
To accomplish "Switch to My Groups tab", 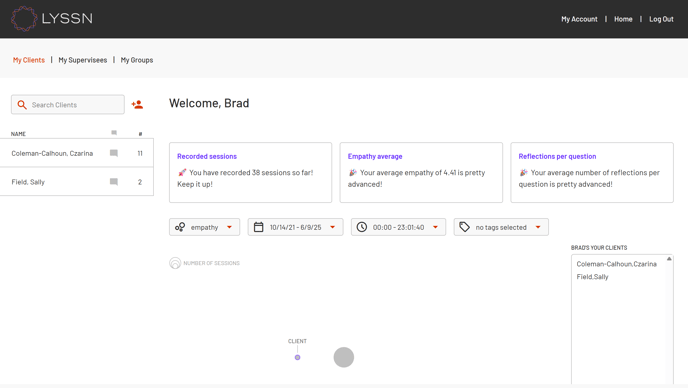I will point(137,60).
